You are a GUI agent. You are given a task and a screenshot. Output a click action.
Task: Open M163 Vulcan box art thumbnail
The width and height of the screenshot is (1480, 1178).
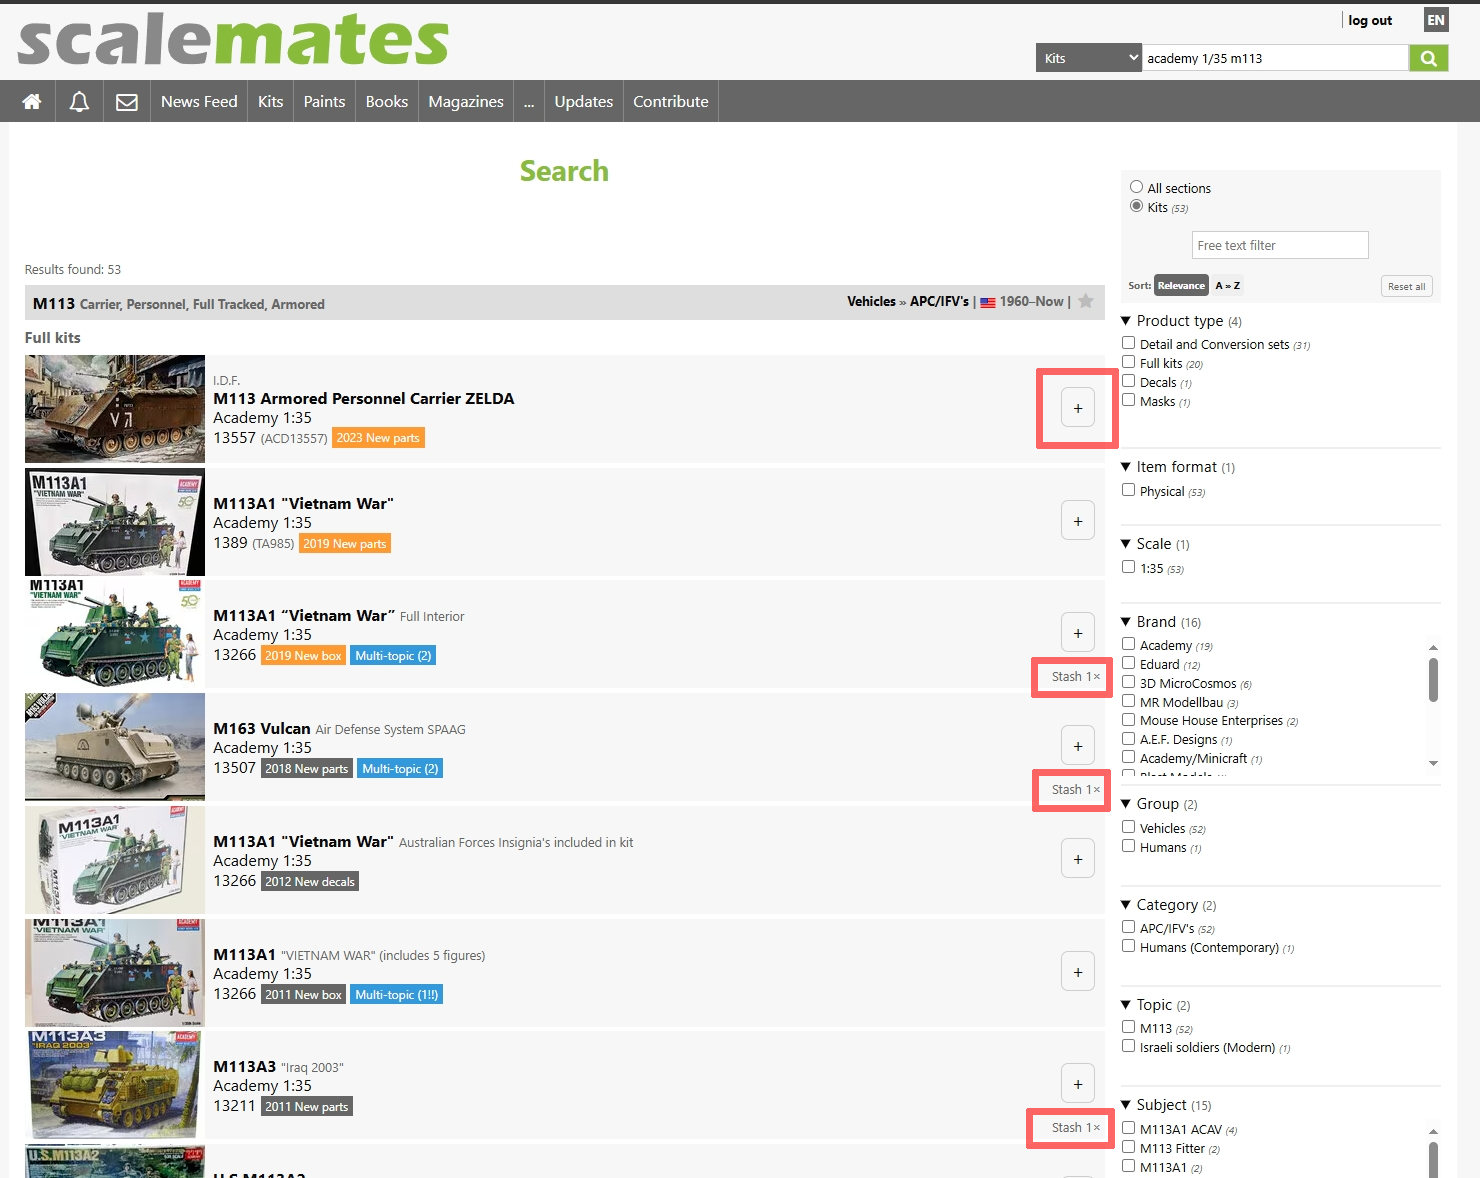(115, 746)
